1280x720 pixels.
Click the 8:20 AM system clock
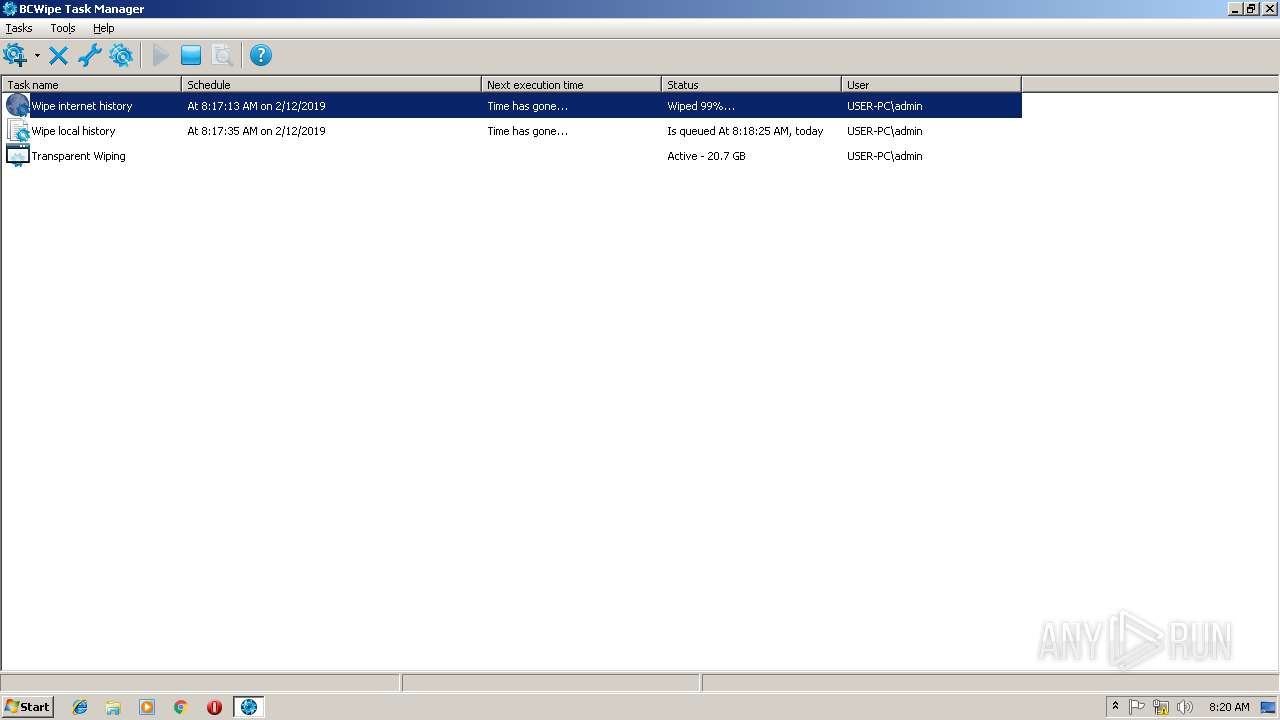click(x=1229, y=707)
